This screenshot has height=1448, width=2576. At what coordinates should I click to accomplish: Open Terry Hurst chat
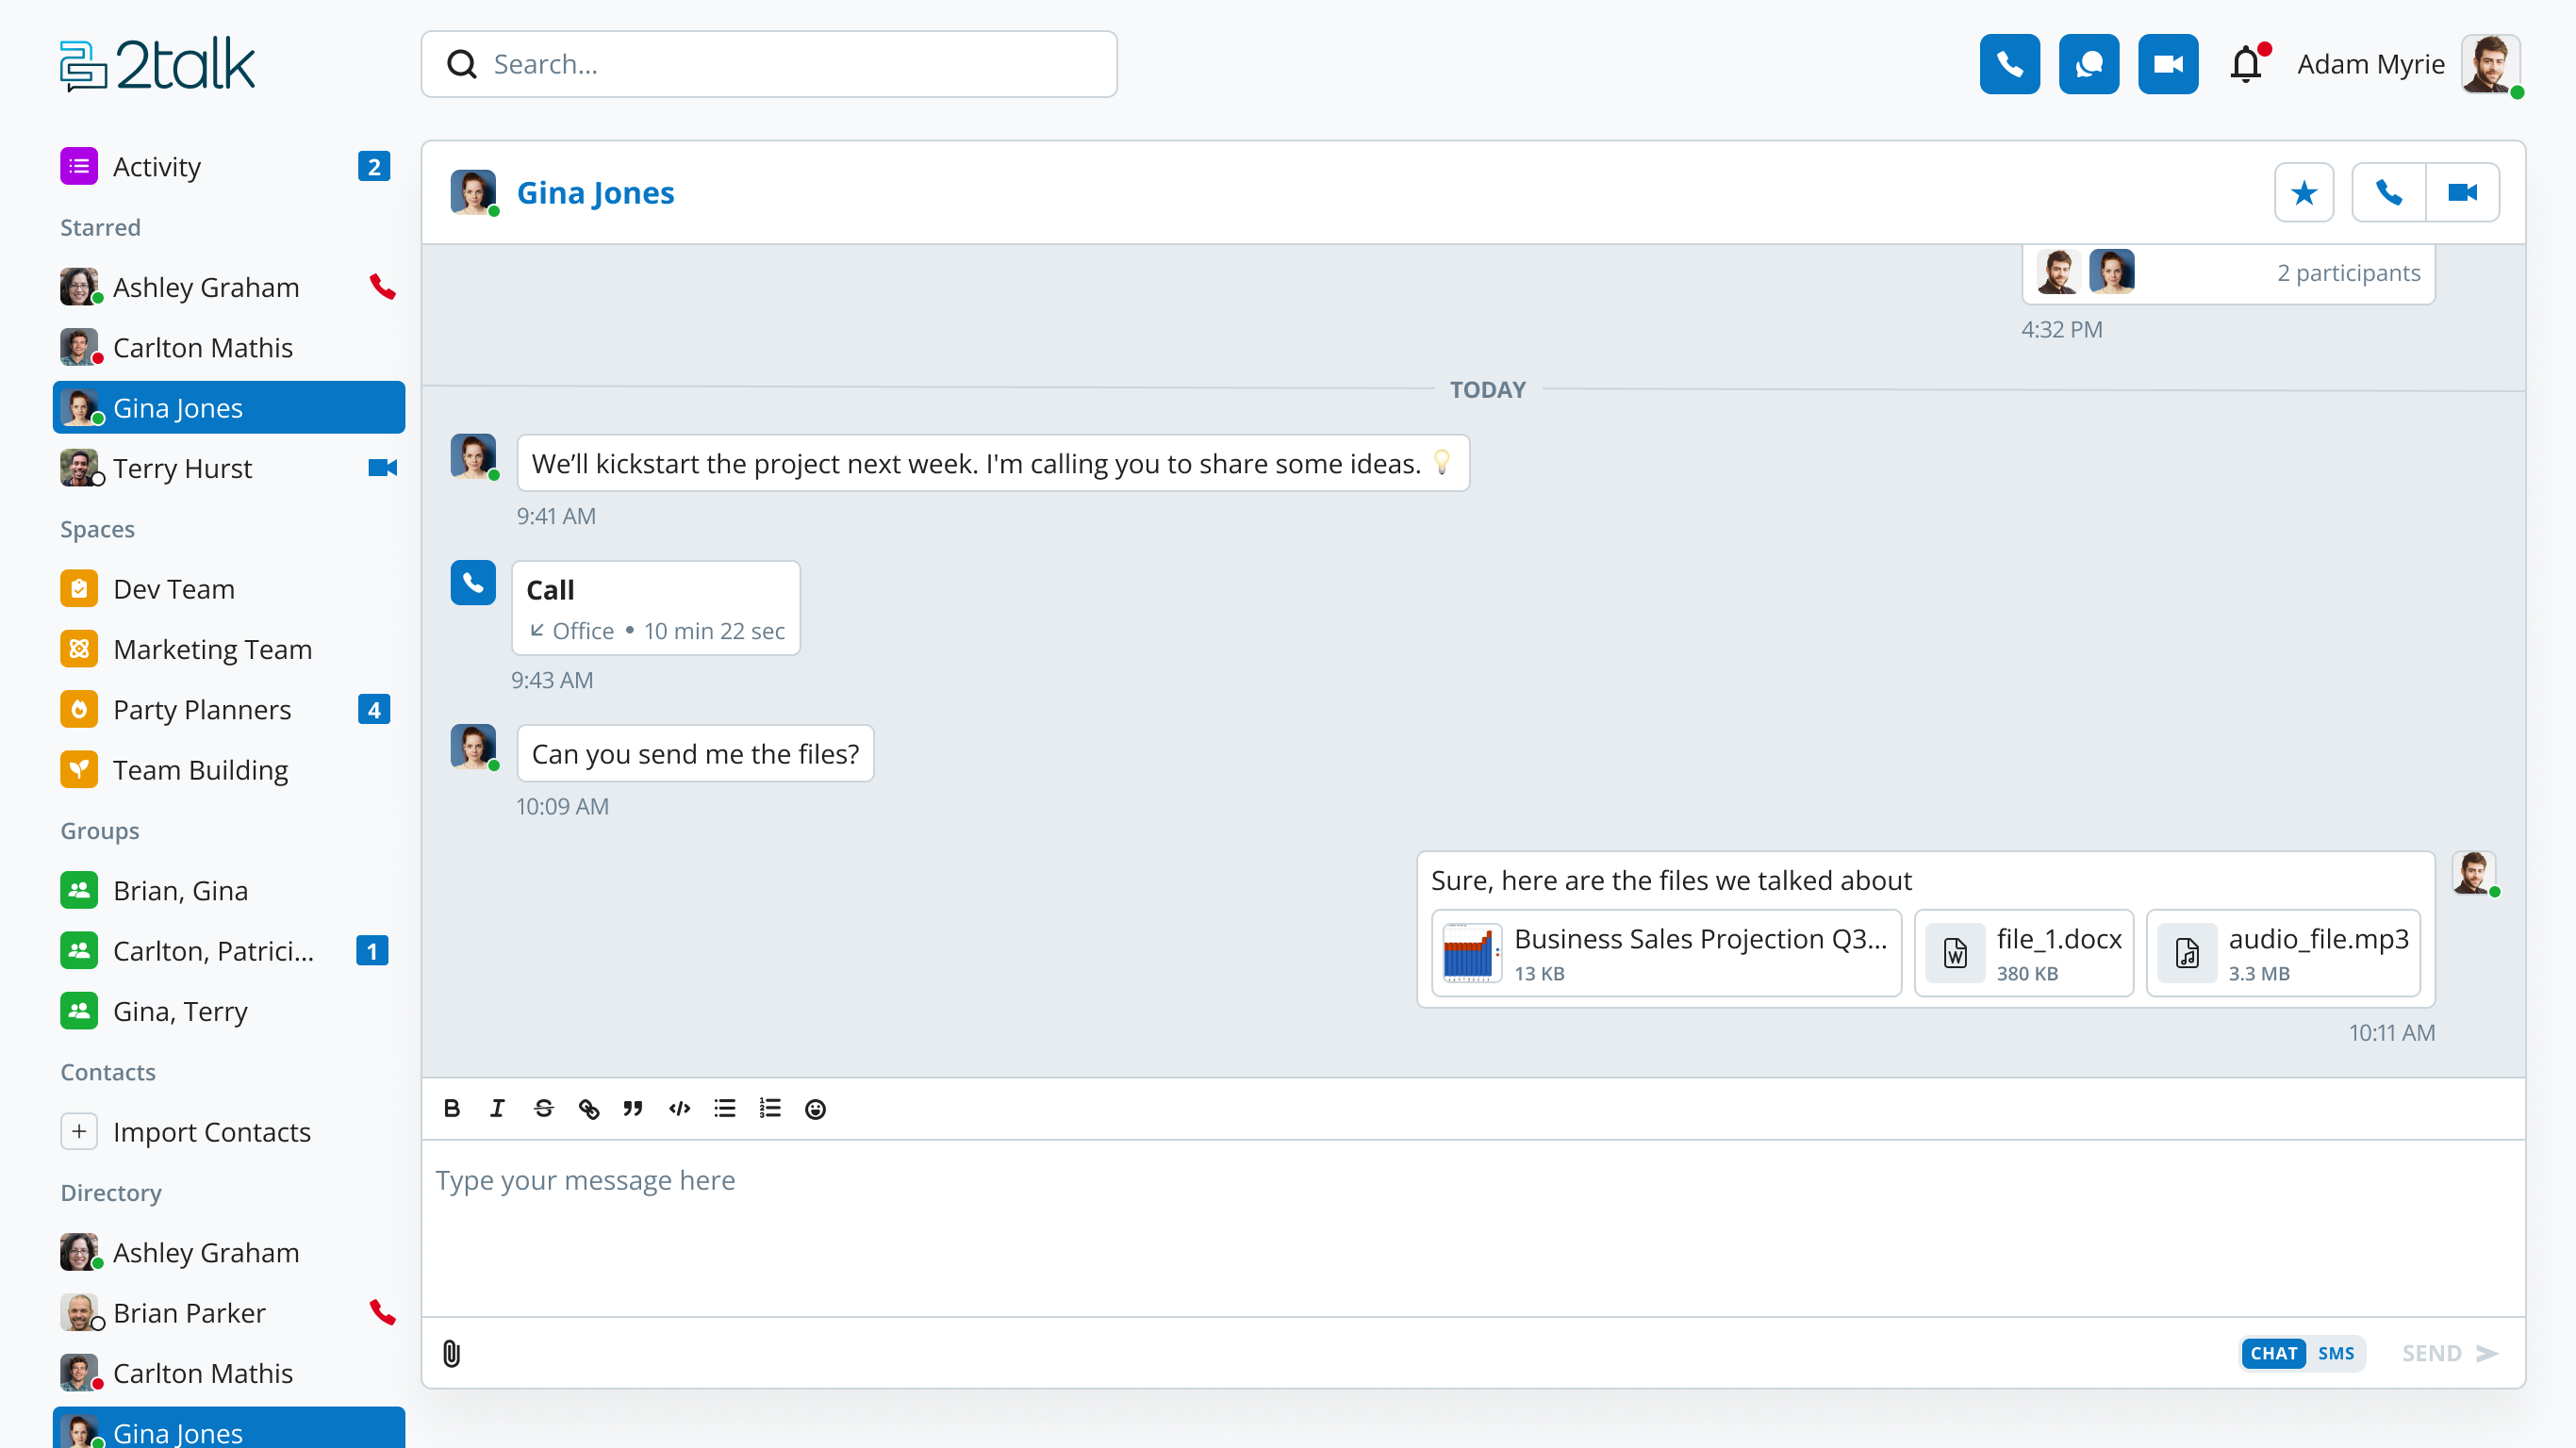(228, 468)
